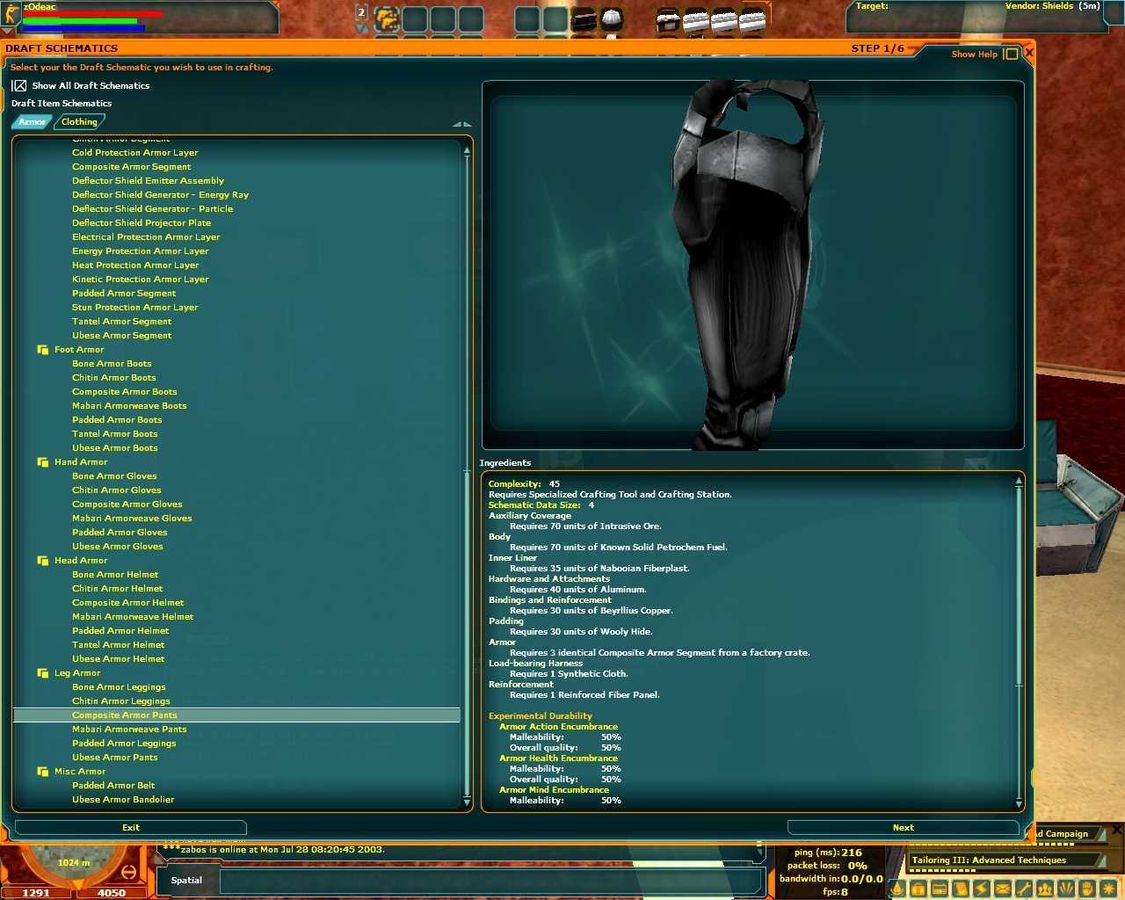Image resolution: width=1125 pixels, height=900 pixels.
Task: Click the Exit button
Action: point(130,827)
